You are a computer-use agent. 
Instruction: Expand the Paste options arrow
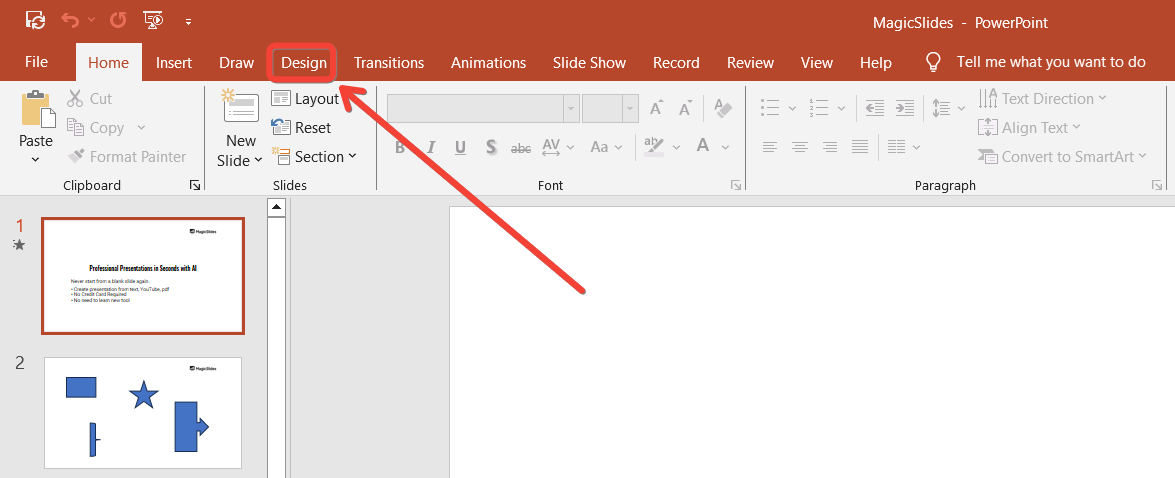coord(36,159)
